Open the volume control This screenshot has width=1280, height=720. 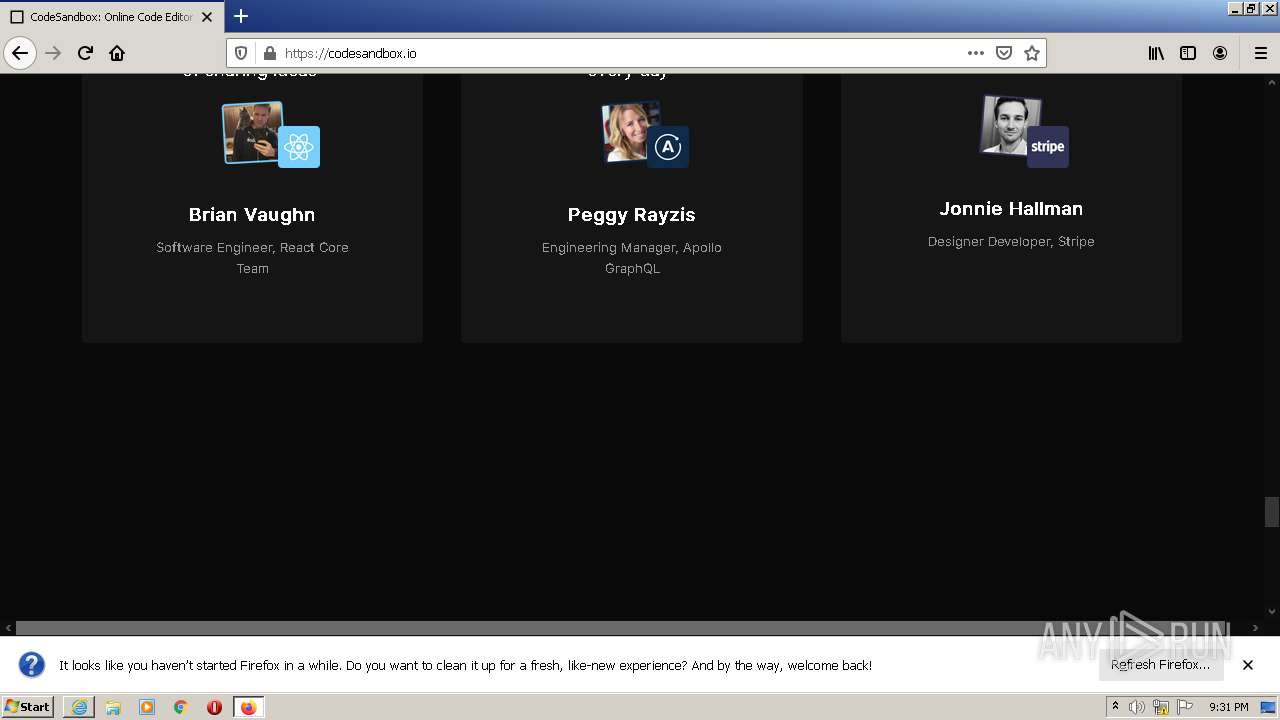(x=1137, y=707)
